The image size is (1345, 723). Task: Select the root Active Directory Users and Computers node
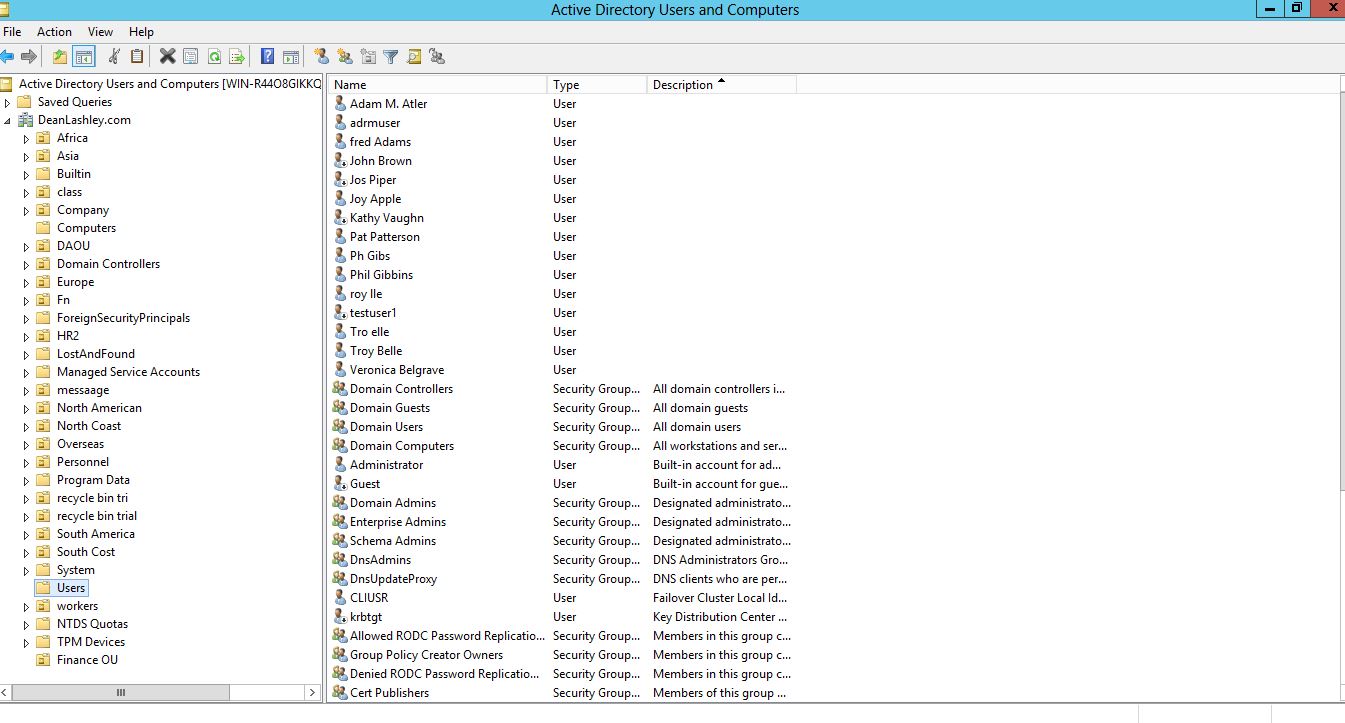tap(170, 84)
